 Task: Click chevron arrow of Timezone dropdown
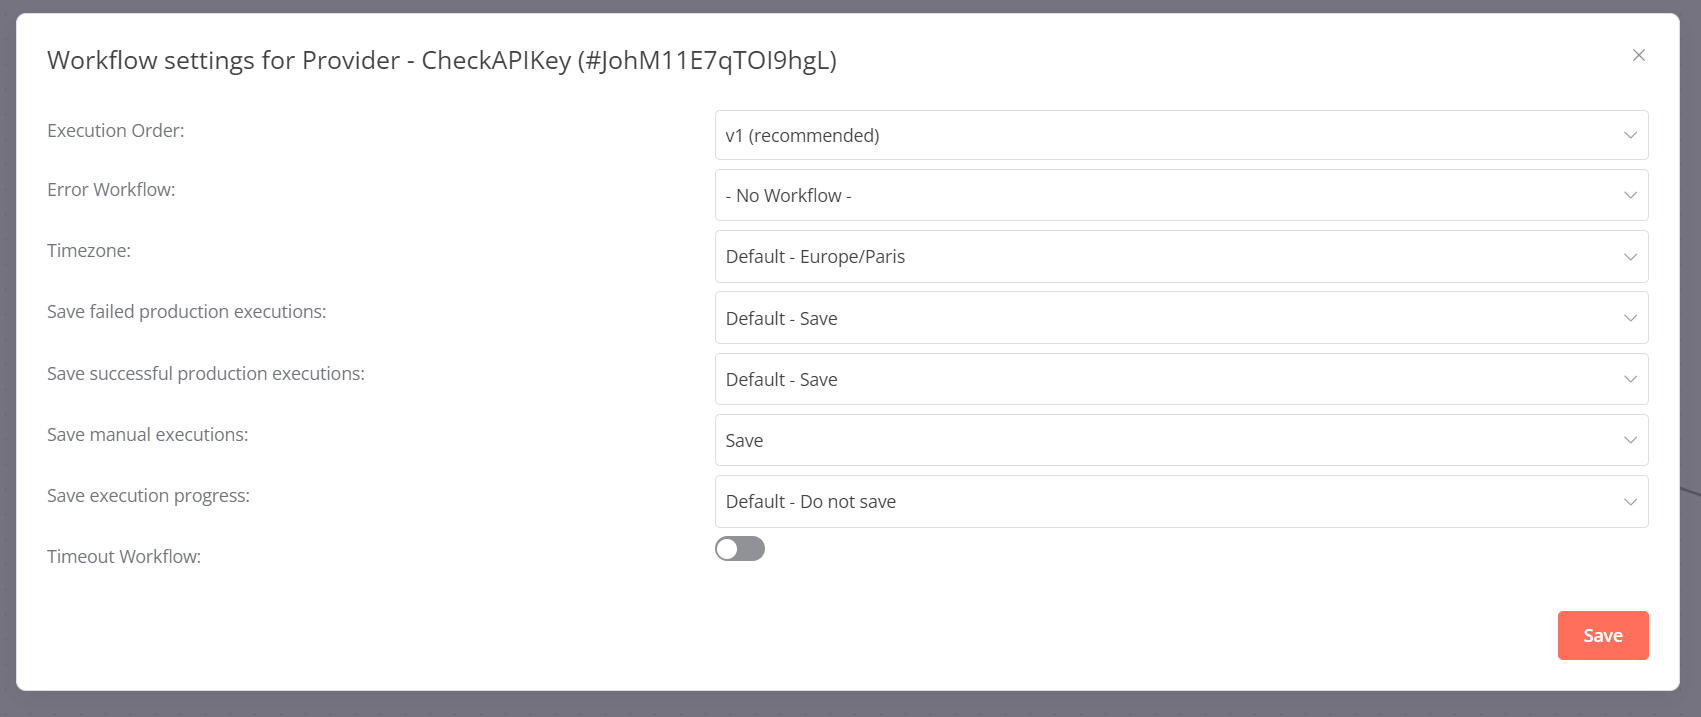pyautogui.click(x=1630, y=257)
